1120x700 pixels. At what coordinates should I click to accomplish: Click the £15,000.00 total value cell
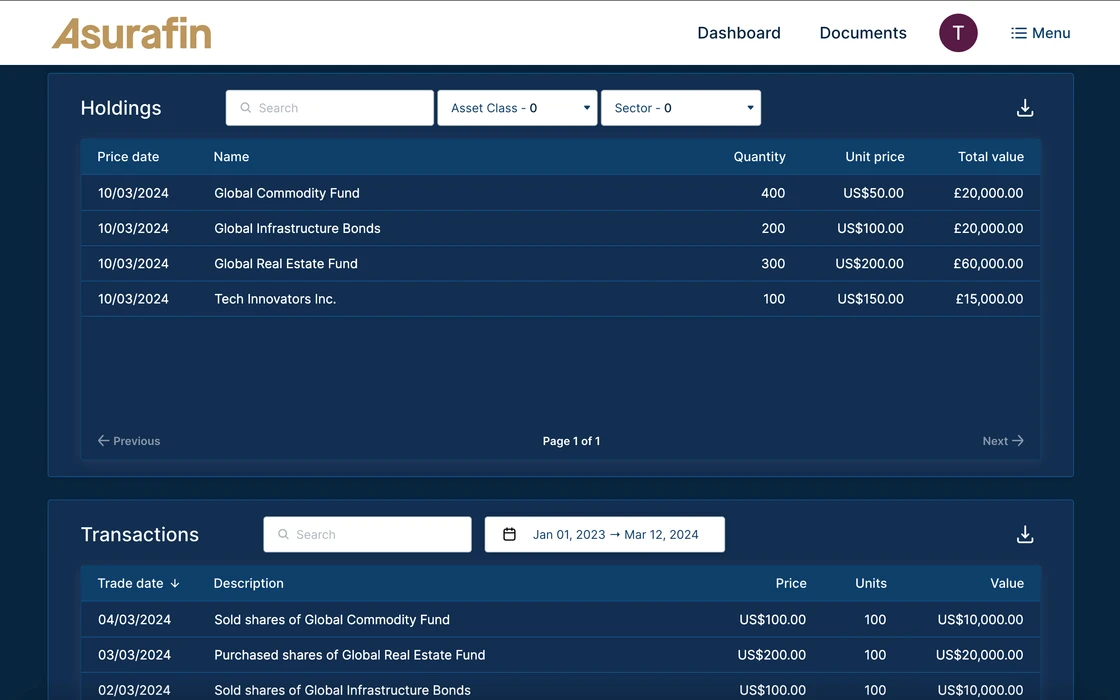tap(989, 299)
